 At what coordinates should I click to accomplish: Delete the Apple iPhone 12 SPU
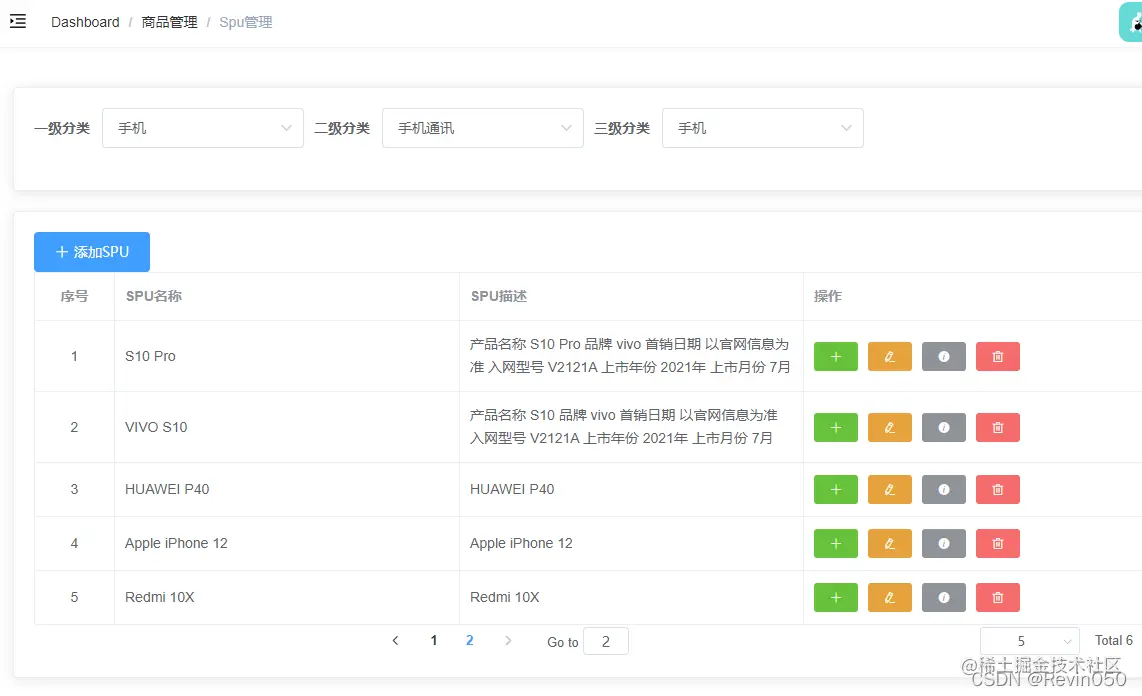(997, 543)
